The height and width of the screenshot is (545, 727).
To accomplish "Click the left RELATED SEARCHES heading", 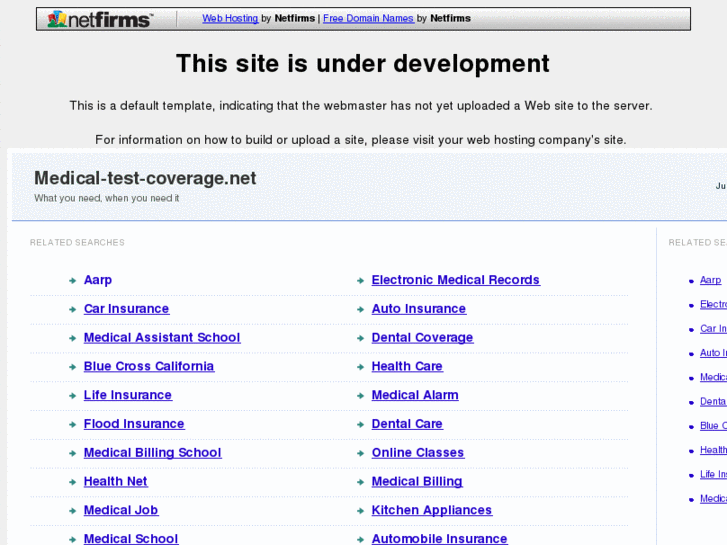I will tap(77, 243).
